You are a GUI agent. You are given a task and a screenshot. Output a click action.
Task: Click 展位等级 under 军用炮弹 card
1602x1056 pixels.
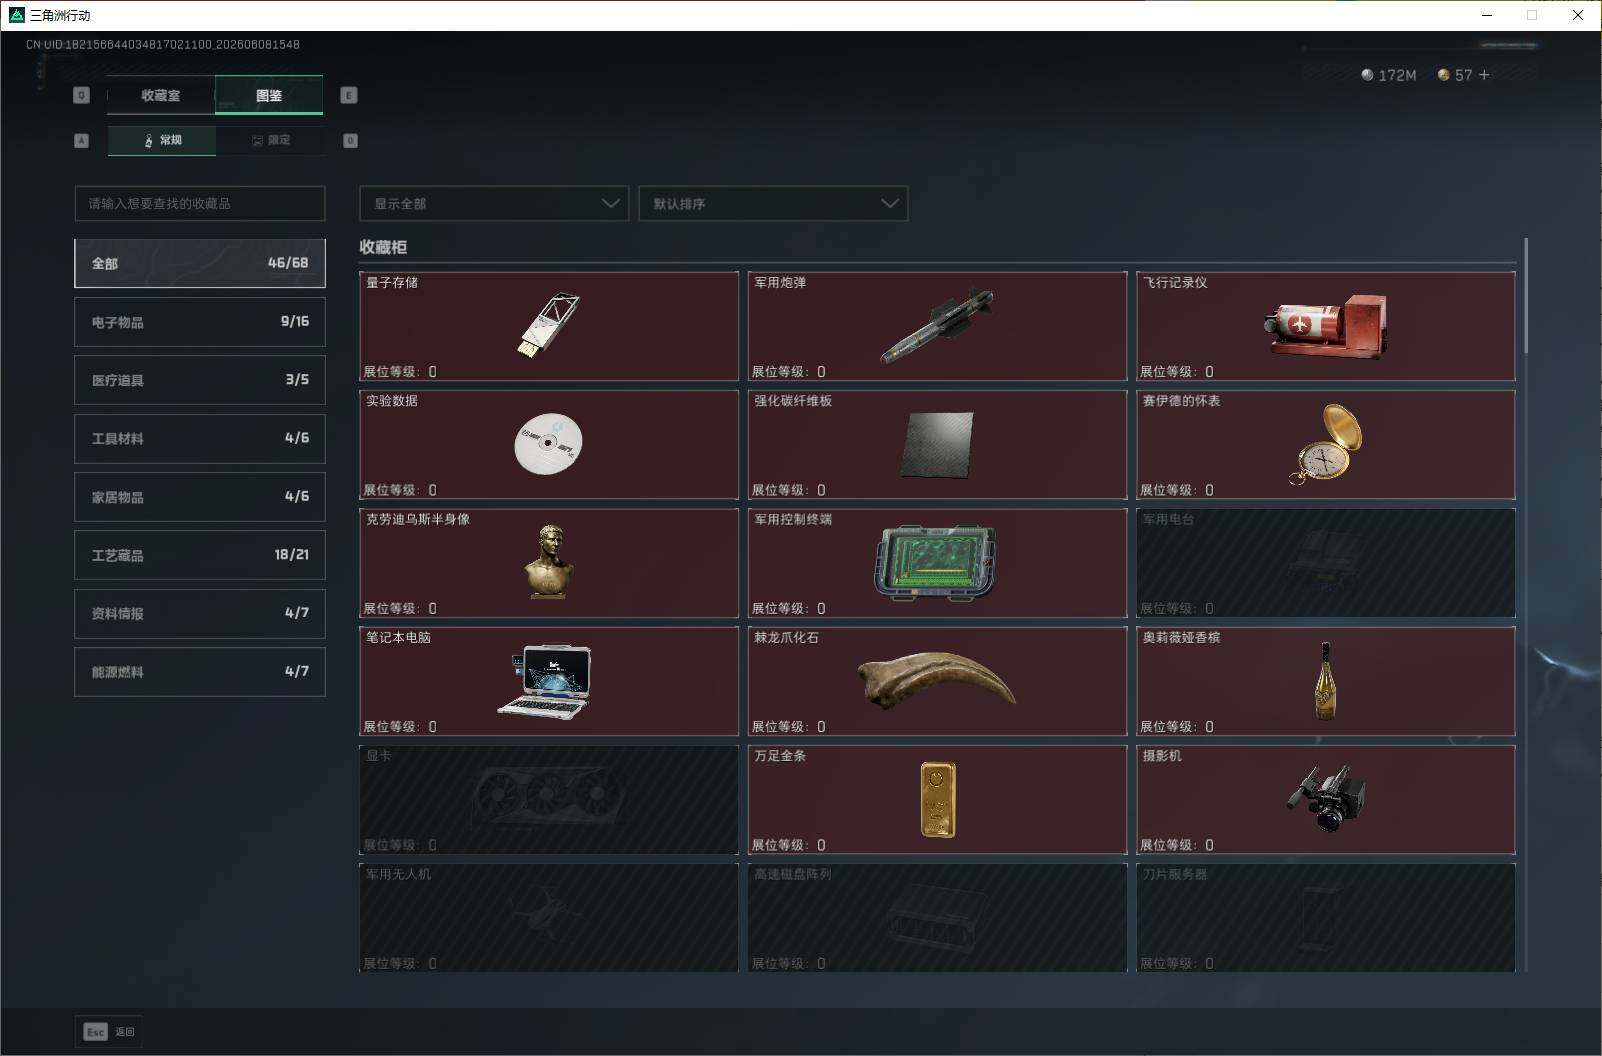click(788, 371)
